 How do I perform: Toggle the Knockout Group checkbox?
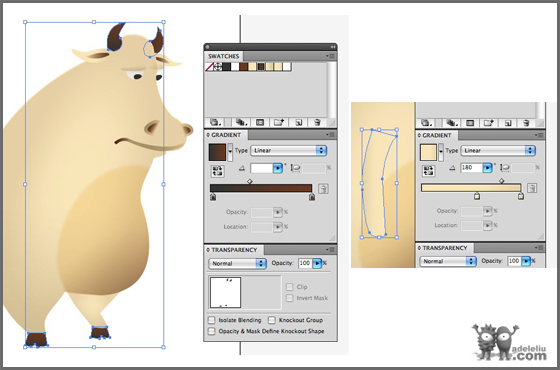tap(272, 320)
